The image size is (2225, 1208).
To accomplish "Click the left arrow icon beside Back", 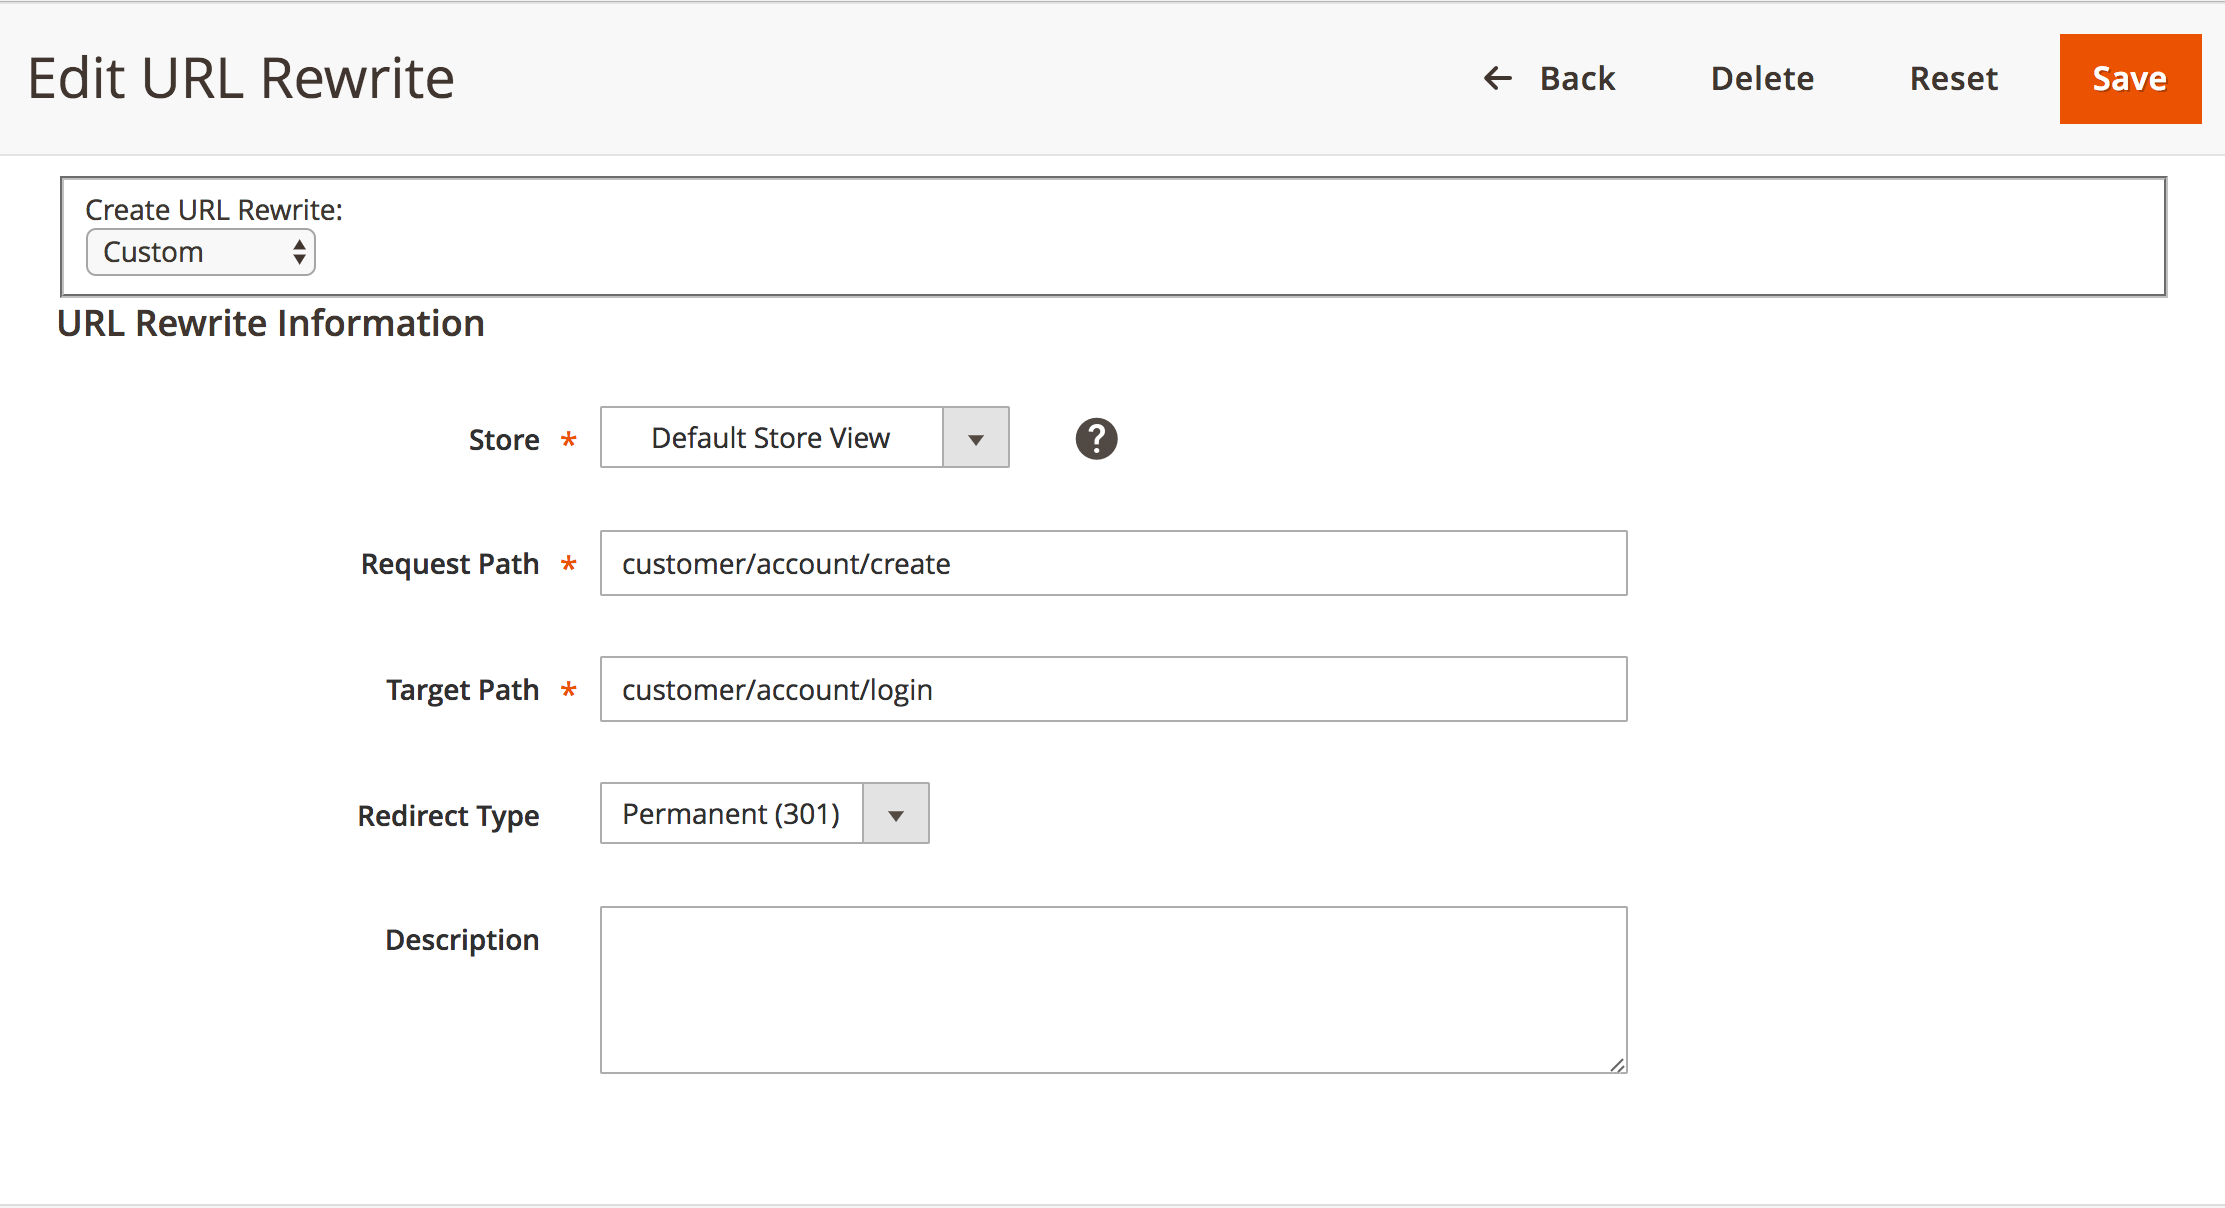I will coord(1497,78).
